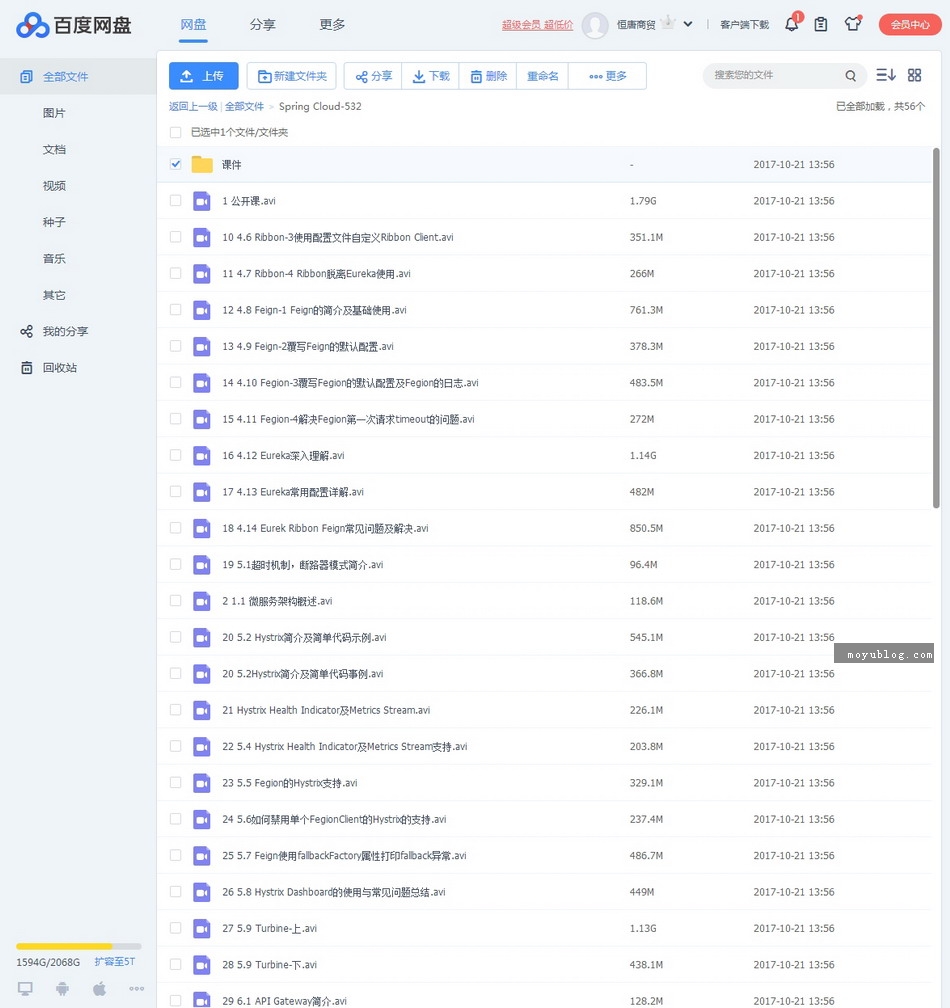Click the 客户端下载 link

click(744, 24)
